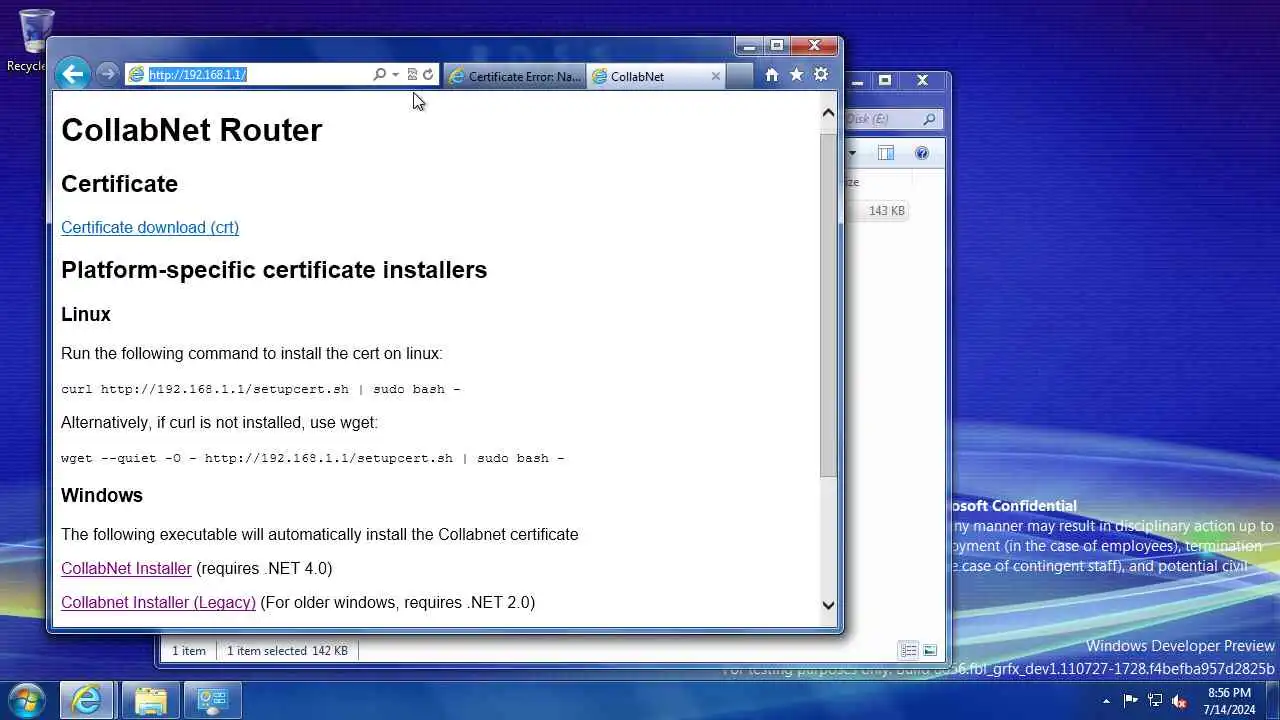Go back with the browser Back arrow
This screenshot has height=720, width=1280.
click(x=72, y=74)
